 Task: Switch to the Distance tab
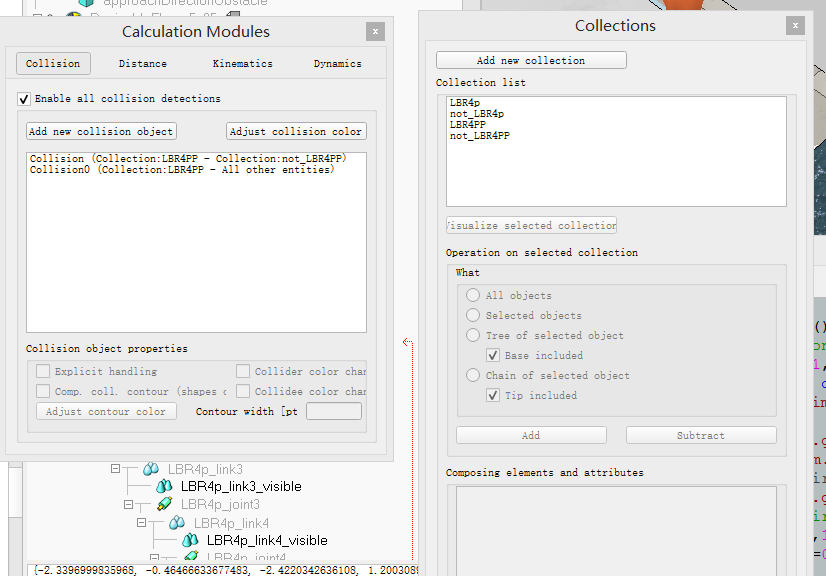(142, 62)
